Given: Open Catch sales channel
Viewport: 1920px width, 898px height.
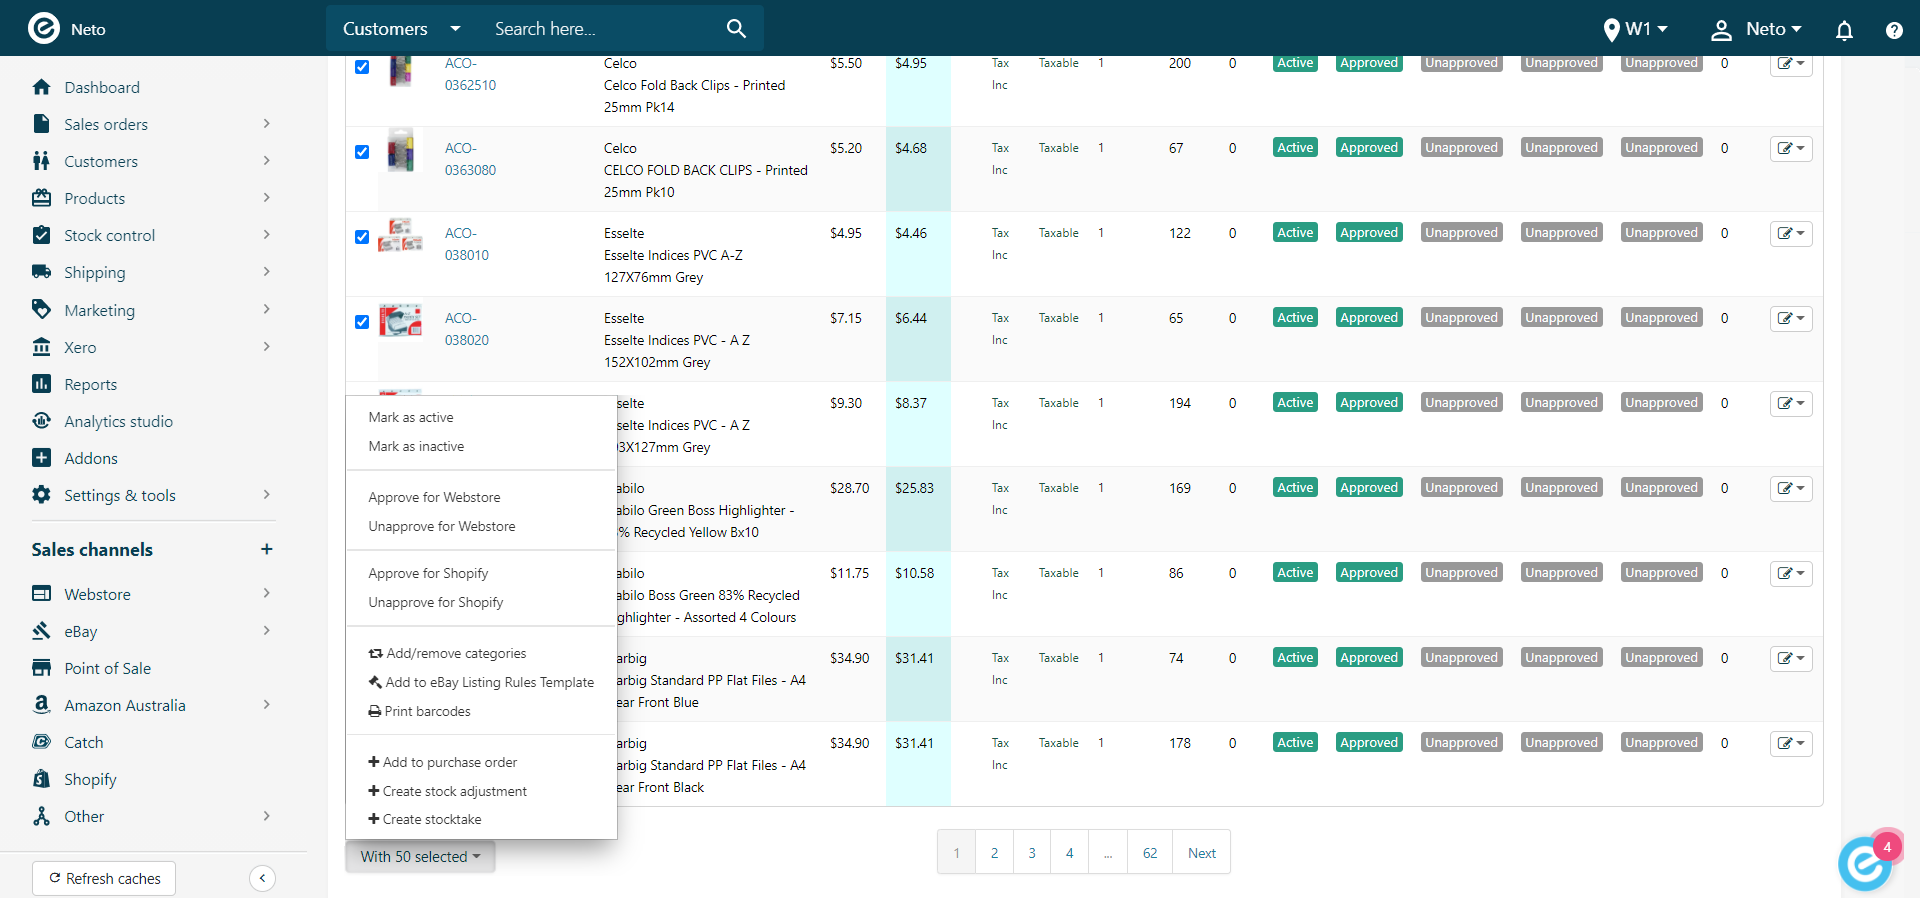Looking at the screenshot, I should tap(83, 742).
